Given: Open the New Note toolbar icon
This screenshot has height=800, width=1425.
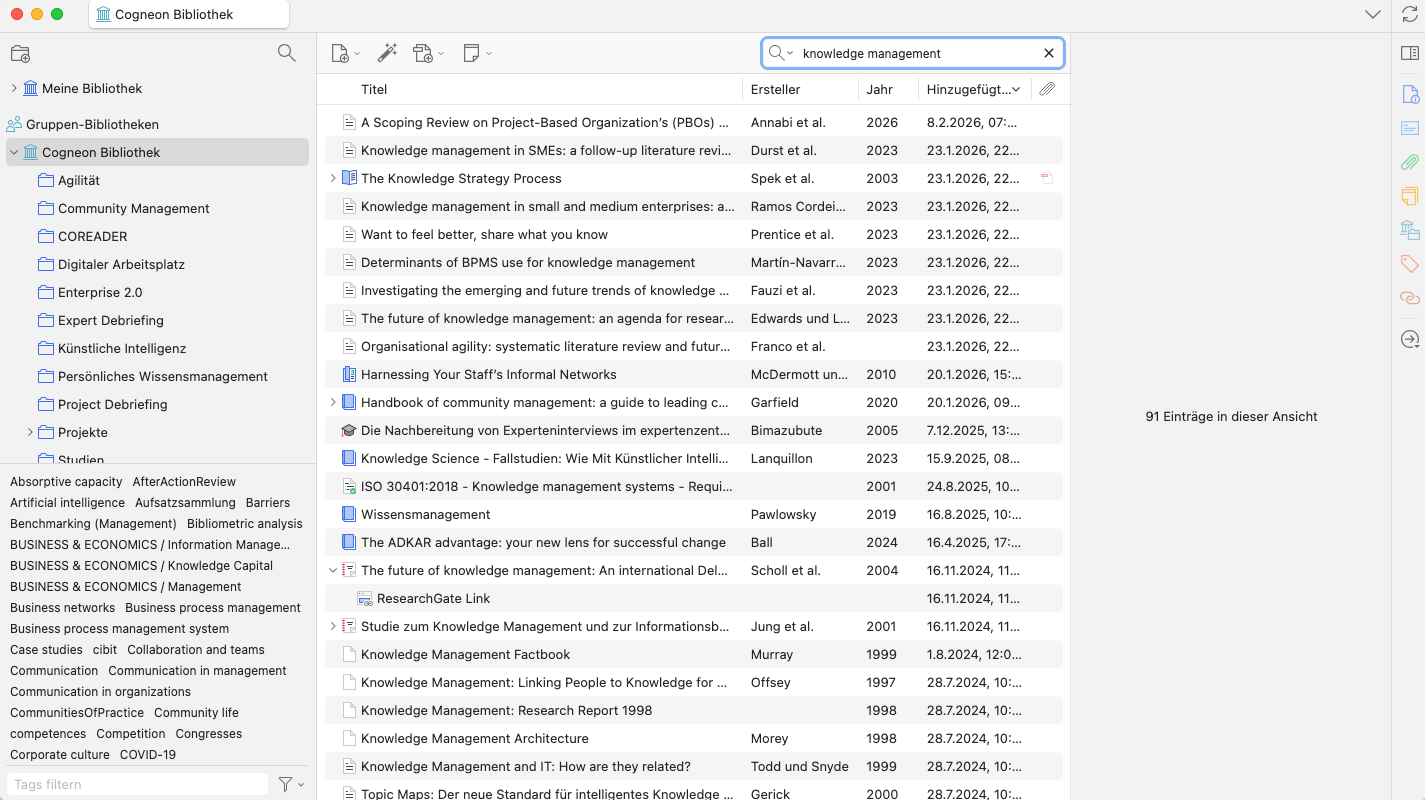Looking at the screenshot, I should point(473,53).
